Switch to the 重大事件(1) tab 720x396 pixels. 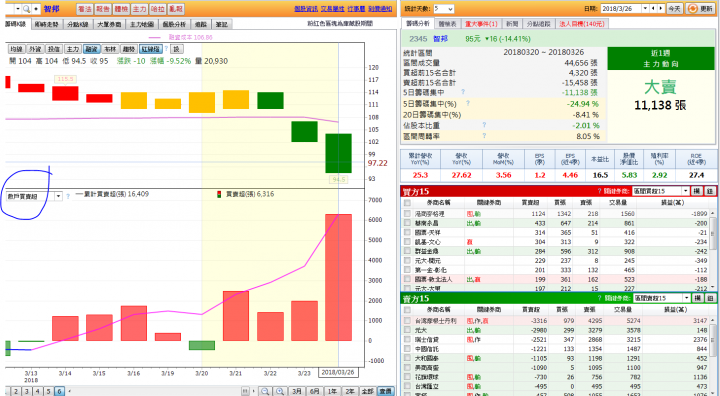point(481,23)
